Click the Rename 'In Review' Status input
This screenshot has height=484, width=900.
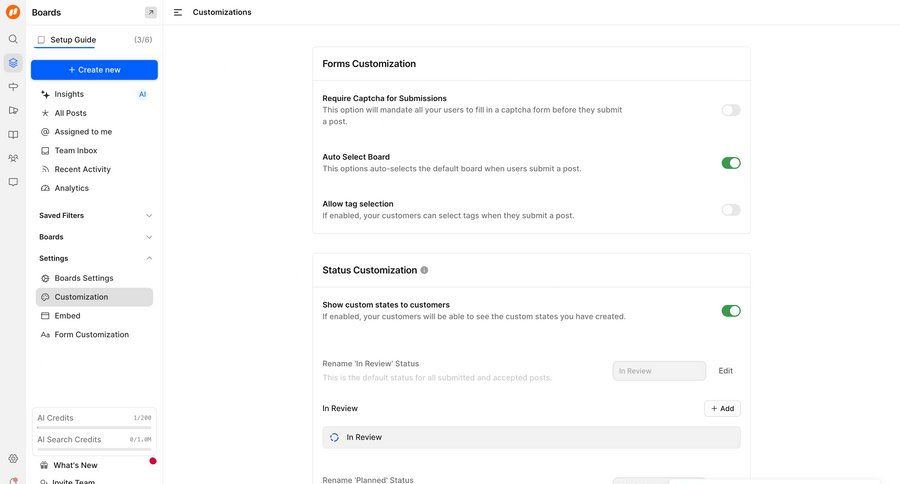pyautogui.click(x=659, y=371)
